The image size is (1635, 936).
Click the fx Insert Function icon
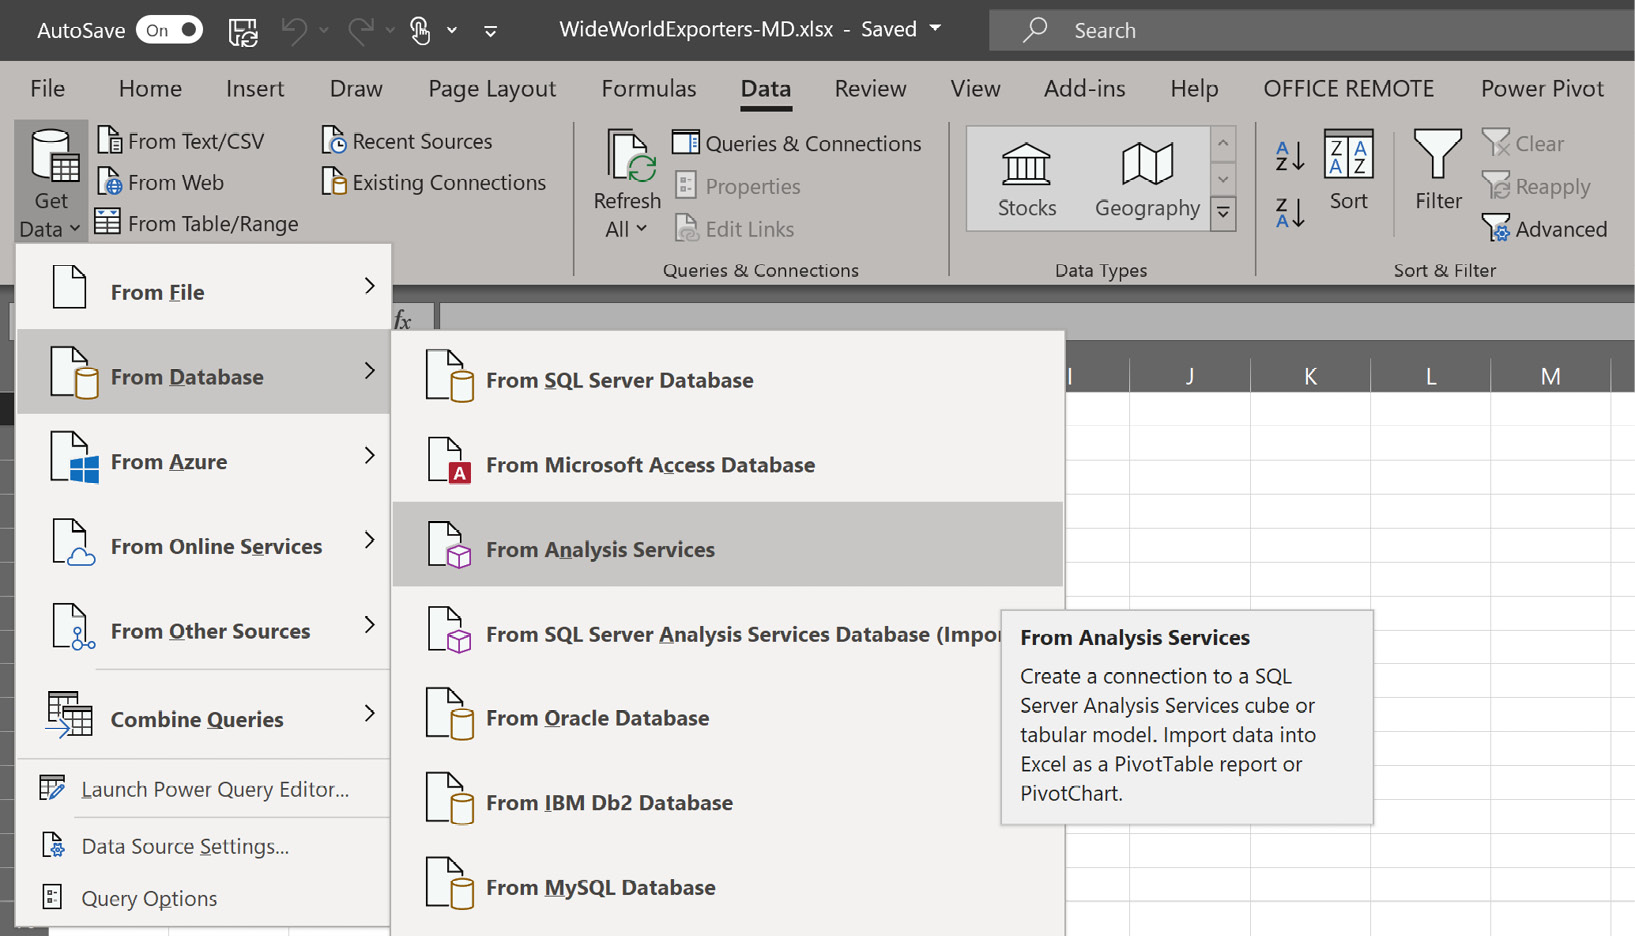pyautogui.click(x=403, y=319)
